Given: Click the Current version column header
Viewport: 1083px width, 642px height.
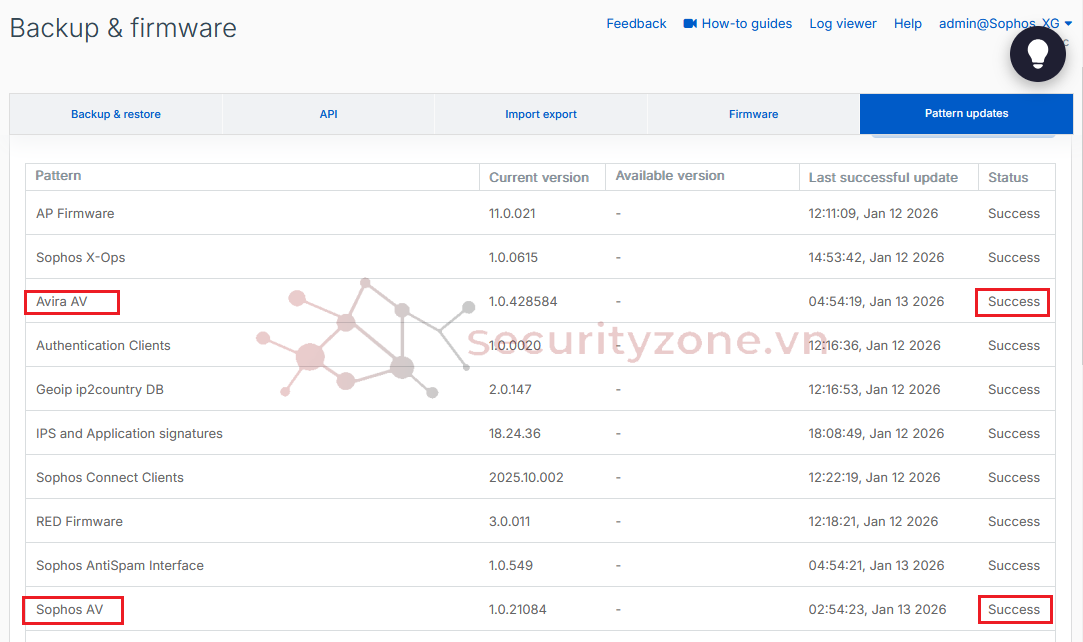Looking at the screenshot, I should (x=539, y=177).
